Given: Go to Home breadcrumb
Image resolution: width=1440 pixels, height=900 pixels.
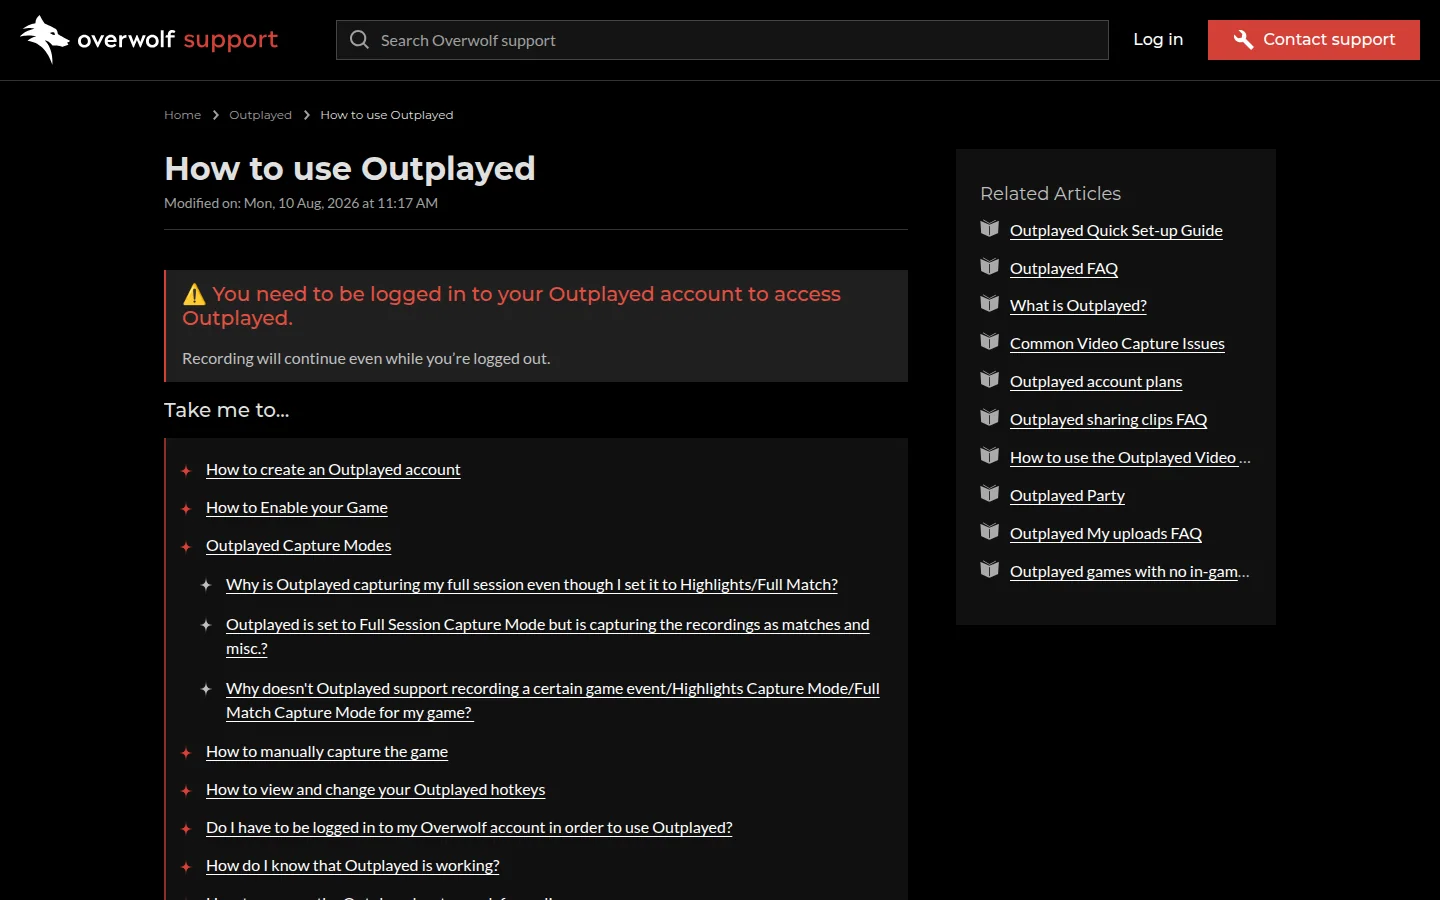Looking at the screenshot, I should [x=182, y=115].
